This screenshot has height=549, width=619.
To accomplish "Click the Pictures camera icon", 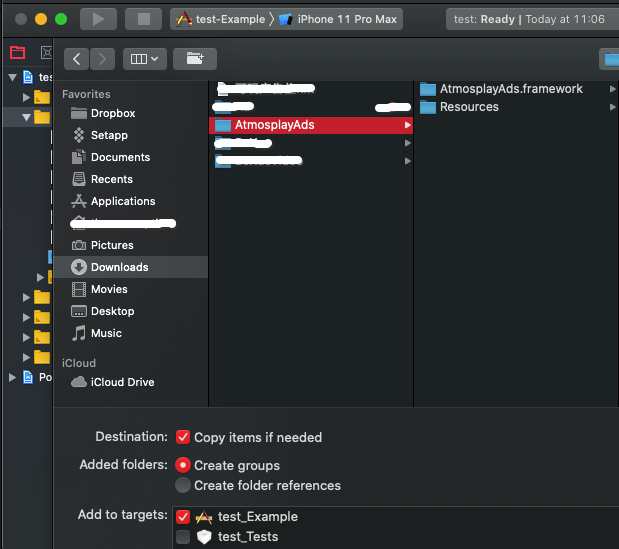I will (79, 245).
